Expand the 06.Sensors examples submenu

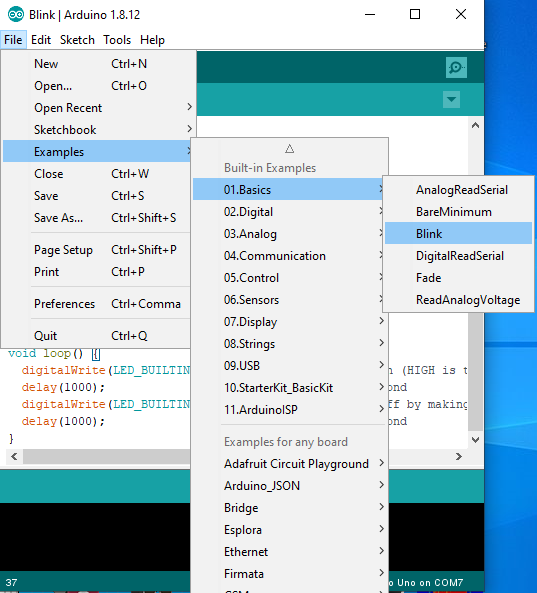[x=289, y=299]
